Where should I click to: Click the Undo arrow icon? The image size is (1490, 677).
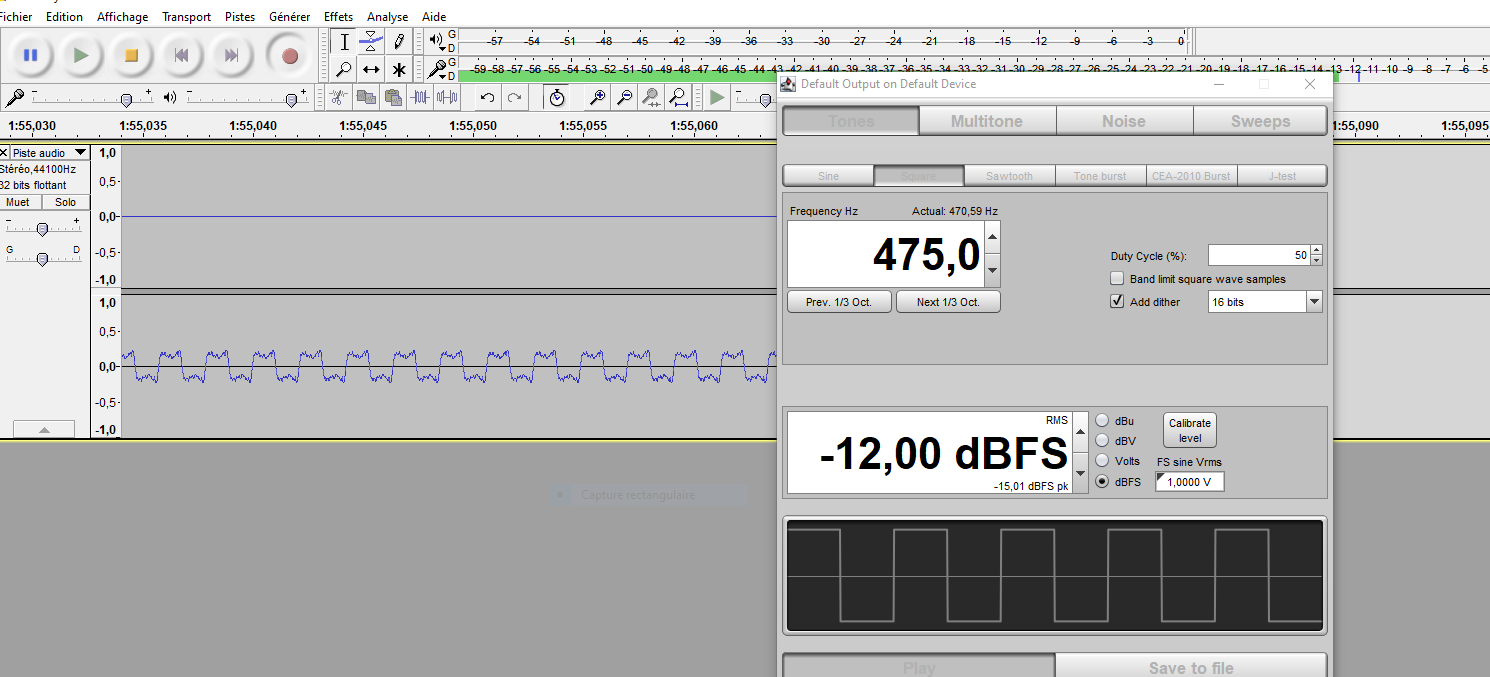coord(487,97)
